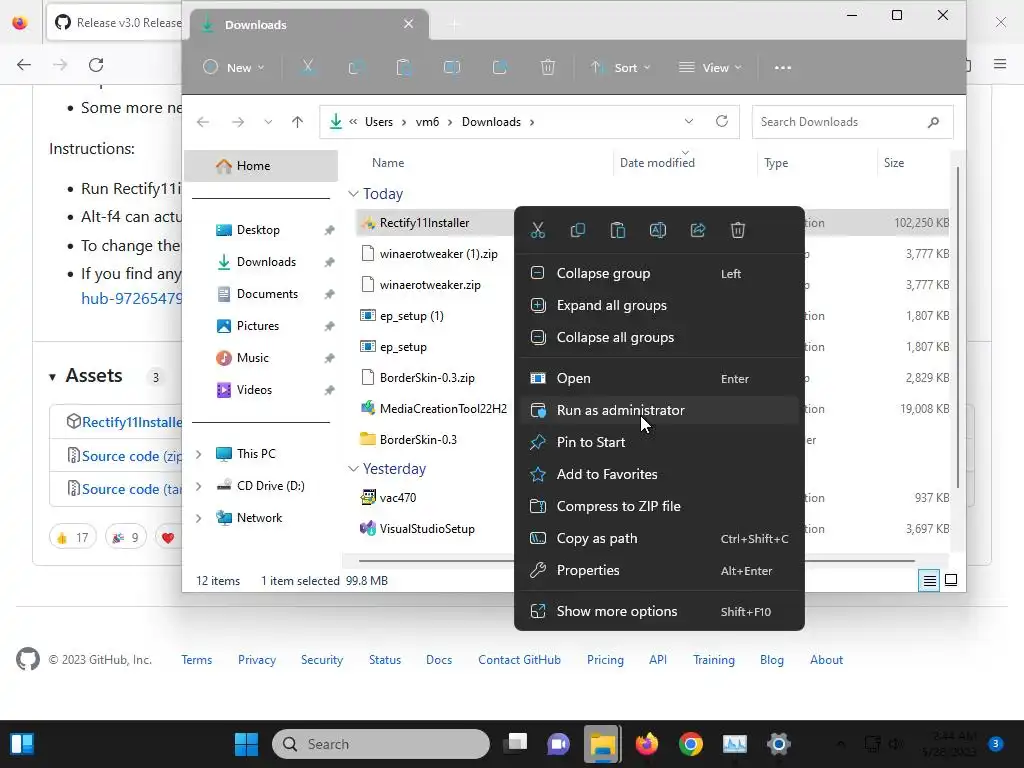The image size is (1024, 768).
Task: Click the thumbs up reaction button
Action: pos(72,537)
